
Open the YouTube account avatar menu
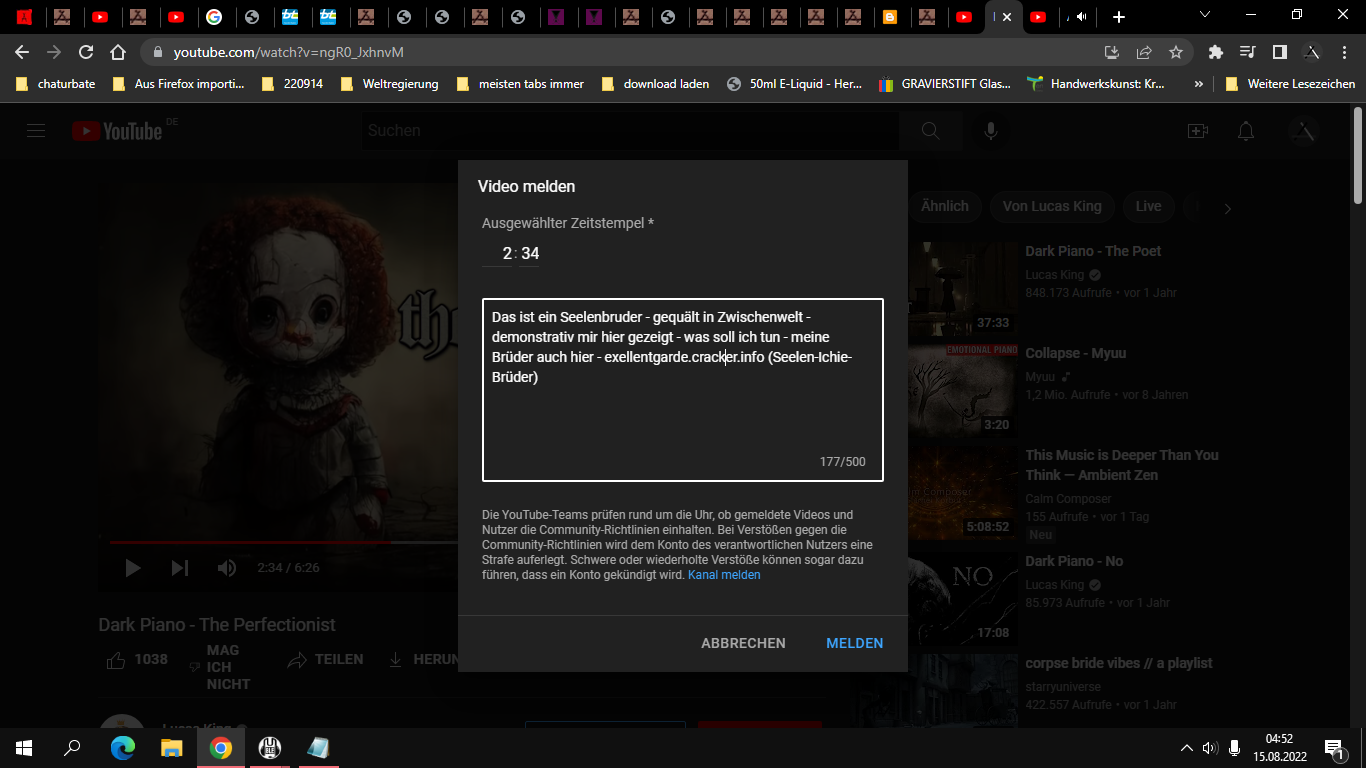tap(1304, 131)
